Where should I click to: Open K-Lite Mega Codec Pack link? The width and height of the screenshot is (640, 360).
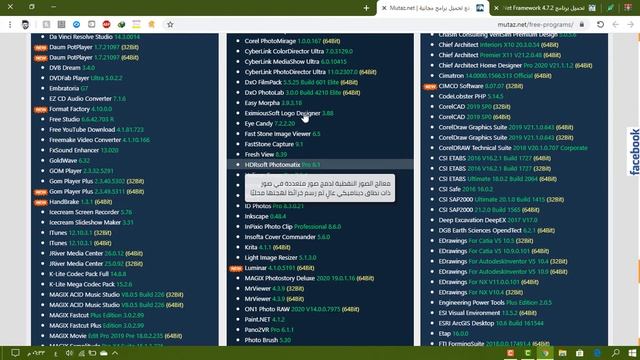tap(91, 284)
